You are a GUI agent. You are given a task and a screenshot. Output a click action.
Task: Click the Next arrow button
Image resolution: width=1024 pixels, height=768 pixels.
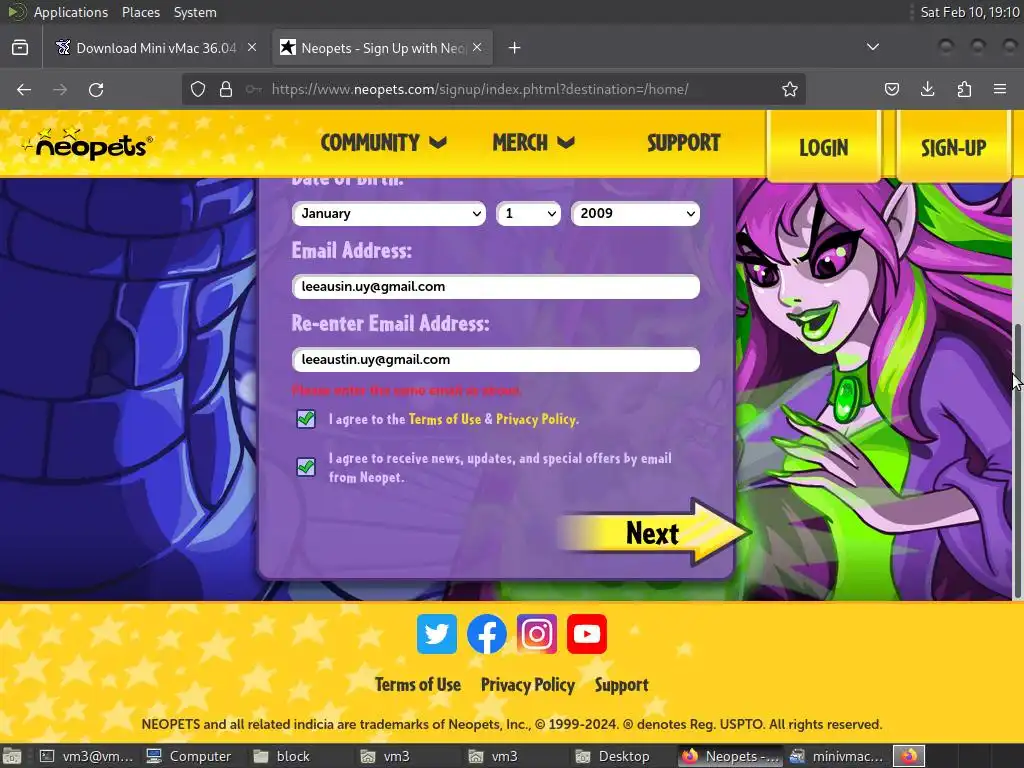coord(655,533)
